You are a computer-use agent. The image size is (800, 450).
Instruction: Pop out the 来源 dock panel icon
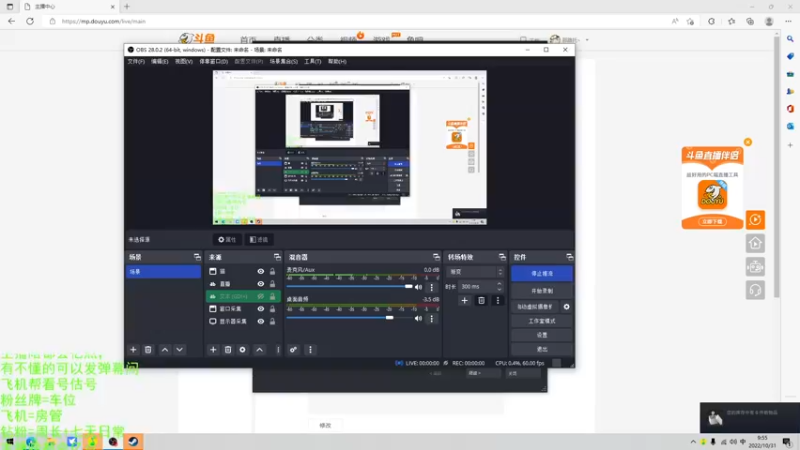tap(277, 257)
